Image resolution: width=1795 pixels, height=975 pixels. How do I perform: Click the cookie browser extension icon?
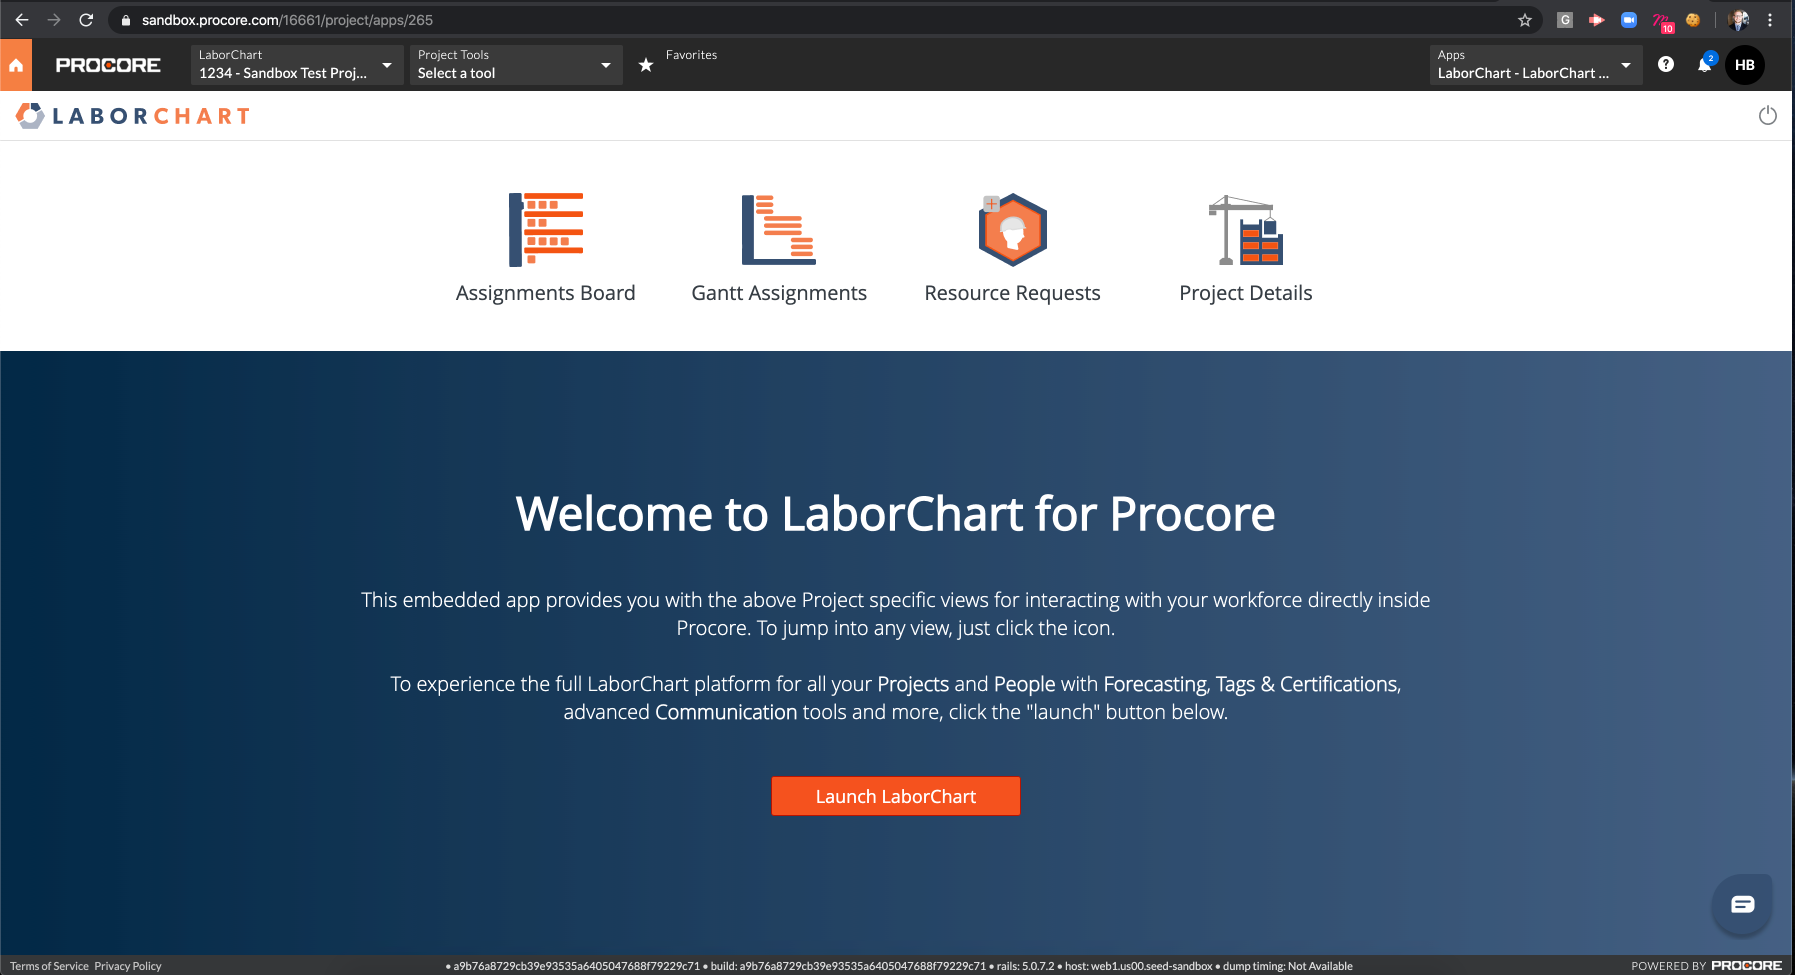tap(1693, 20)
